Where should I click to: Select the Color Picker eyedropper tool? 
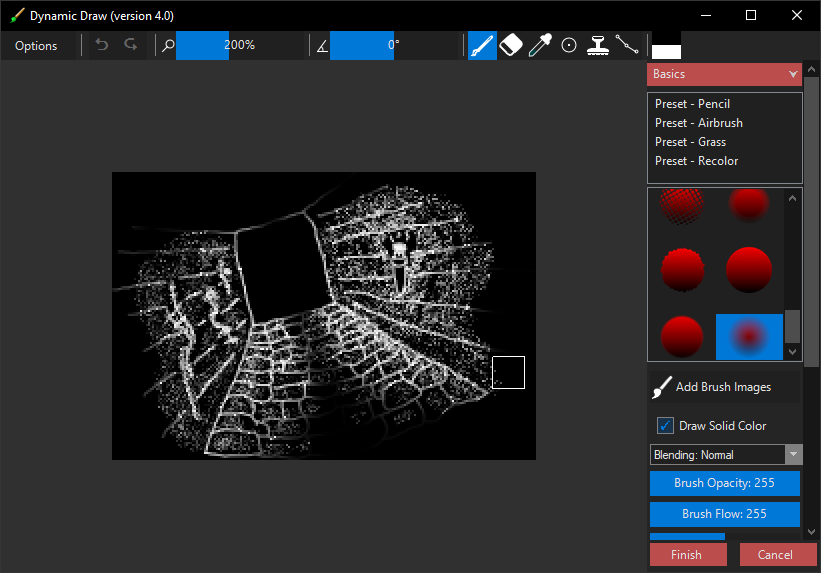(540, 46)
